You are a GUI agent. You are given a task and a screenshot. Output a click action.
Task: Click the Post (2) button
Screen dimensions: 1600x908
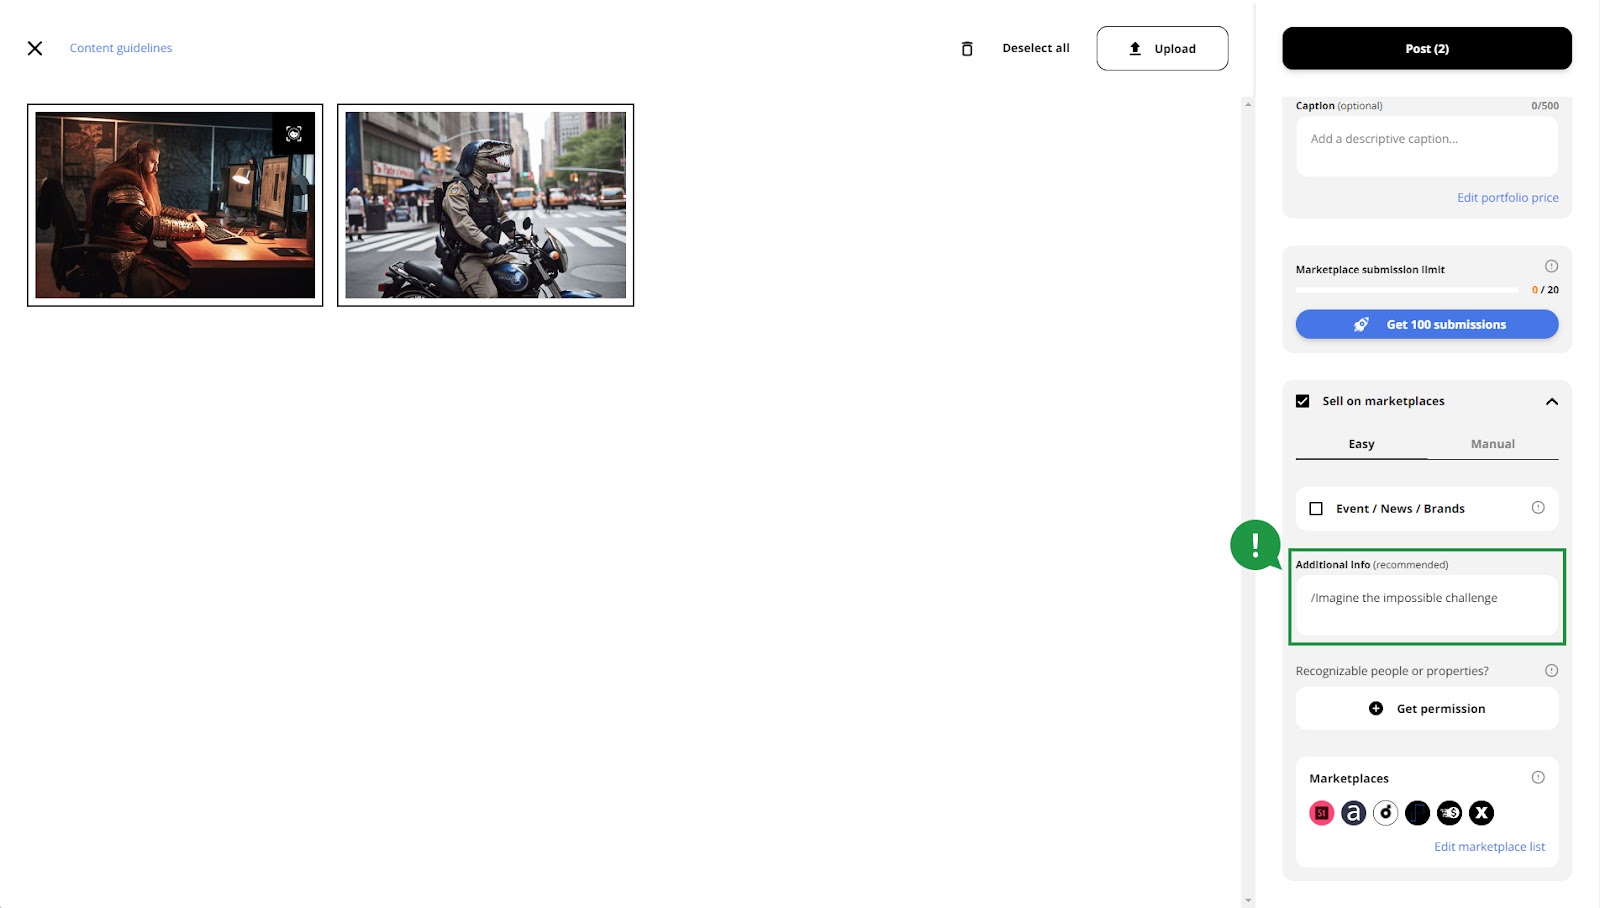tap(1427, 48)
